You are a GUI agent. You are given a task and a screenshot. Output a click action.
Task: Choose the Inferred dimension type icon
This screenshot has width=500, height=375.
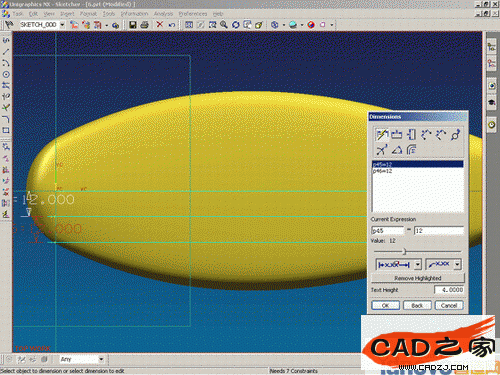(382, 134)
